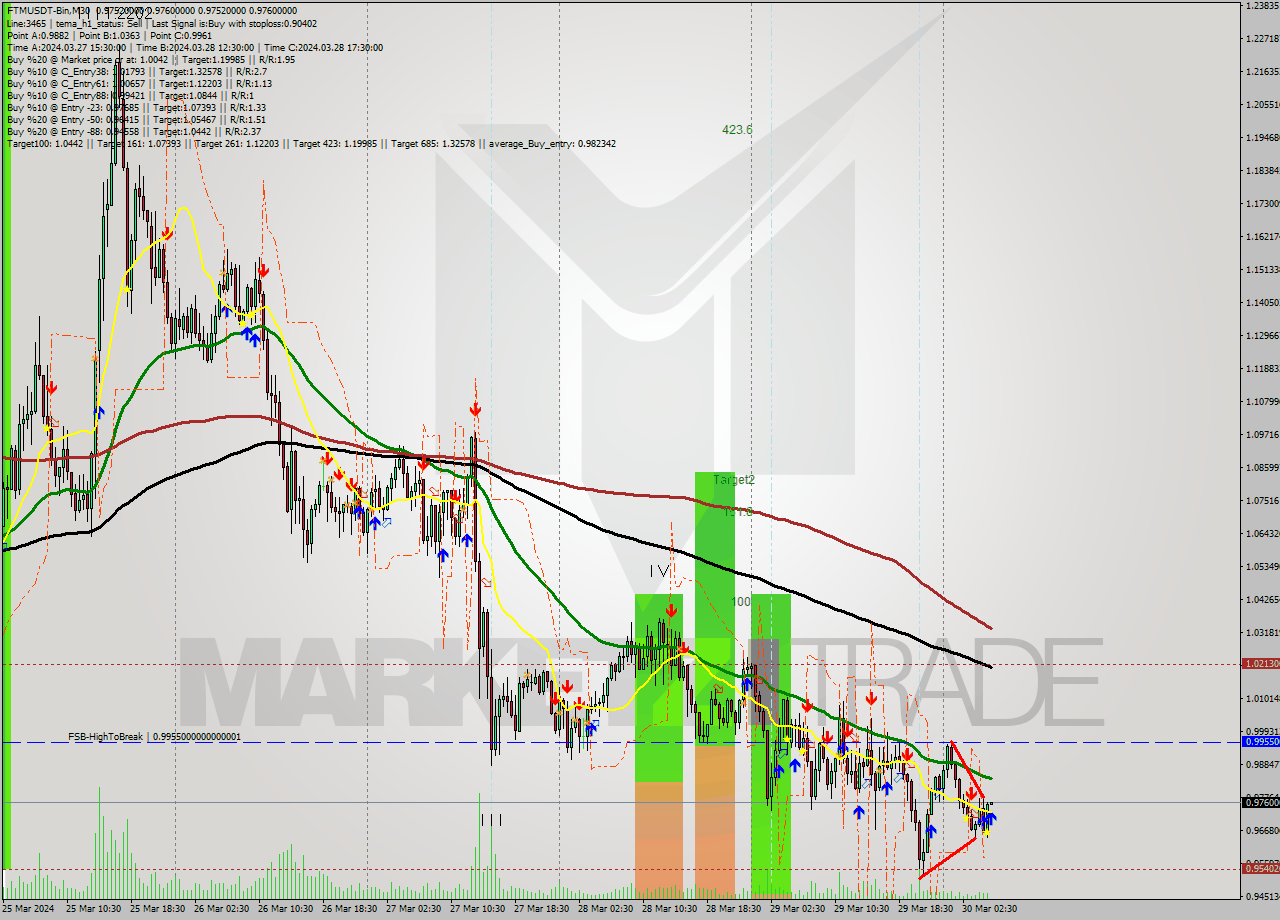
Task: Click the FSB-HighToBreak level label
Action: (x=154, y=736)
